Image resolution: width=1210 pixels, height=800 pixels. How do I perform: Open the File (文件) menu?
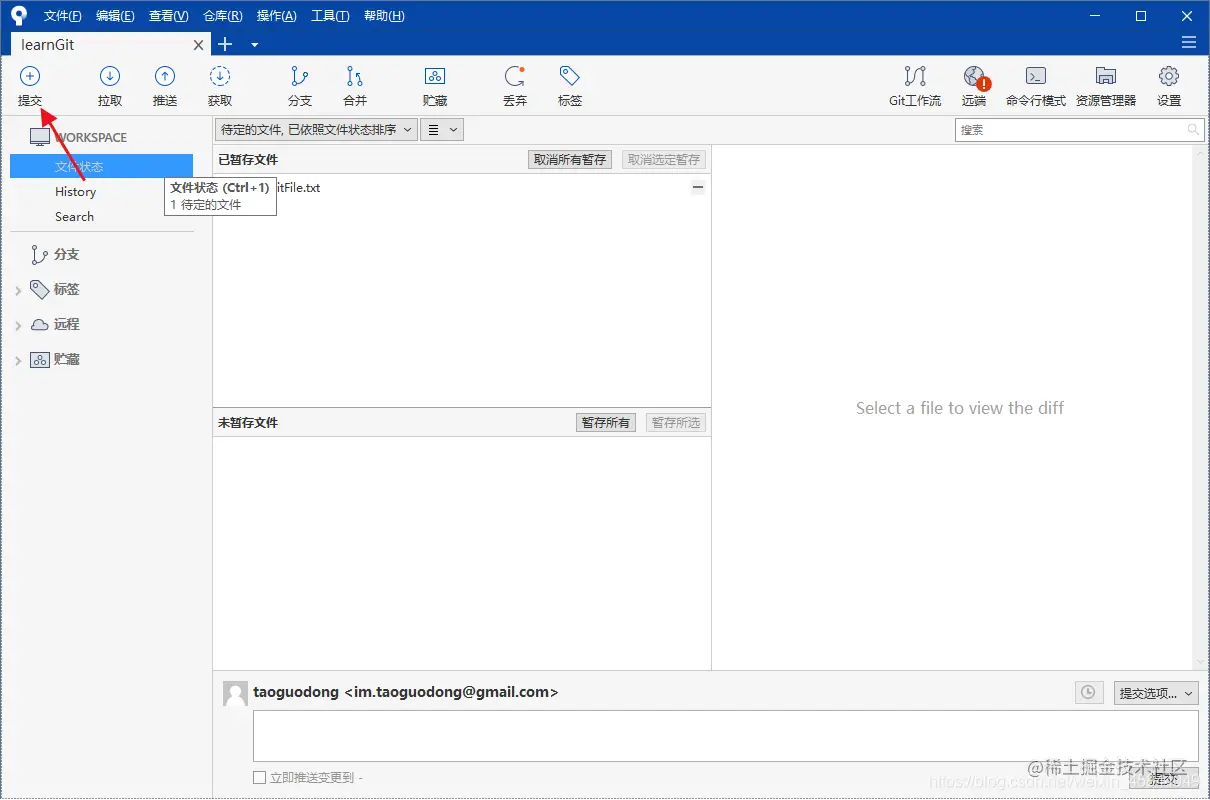63,16
